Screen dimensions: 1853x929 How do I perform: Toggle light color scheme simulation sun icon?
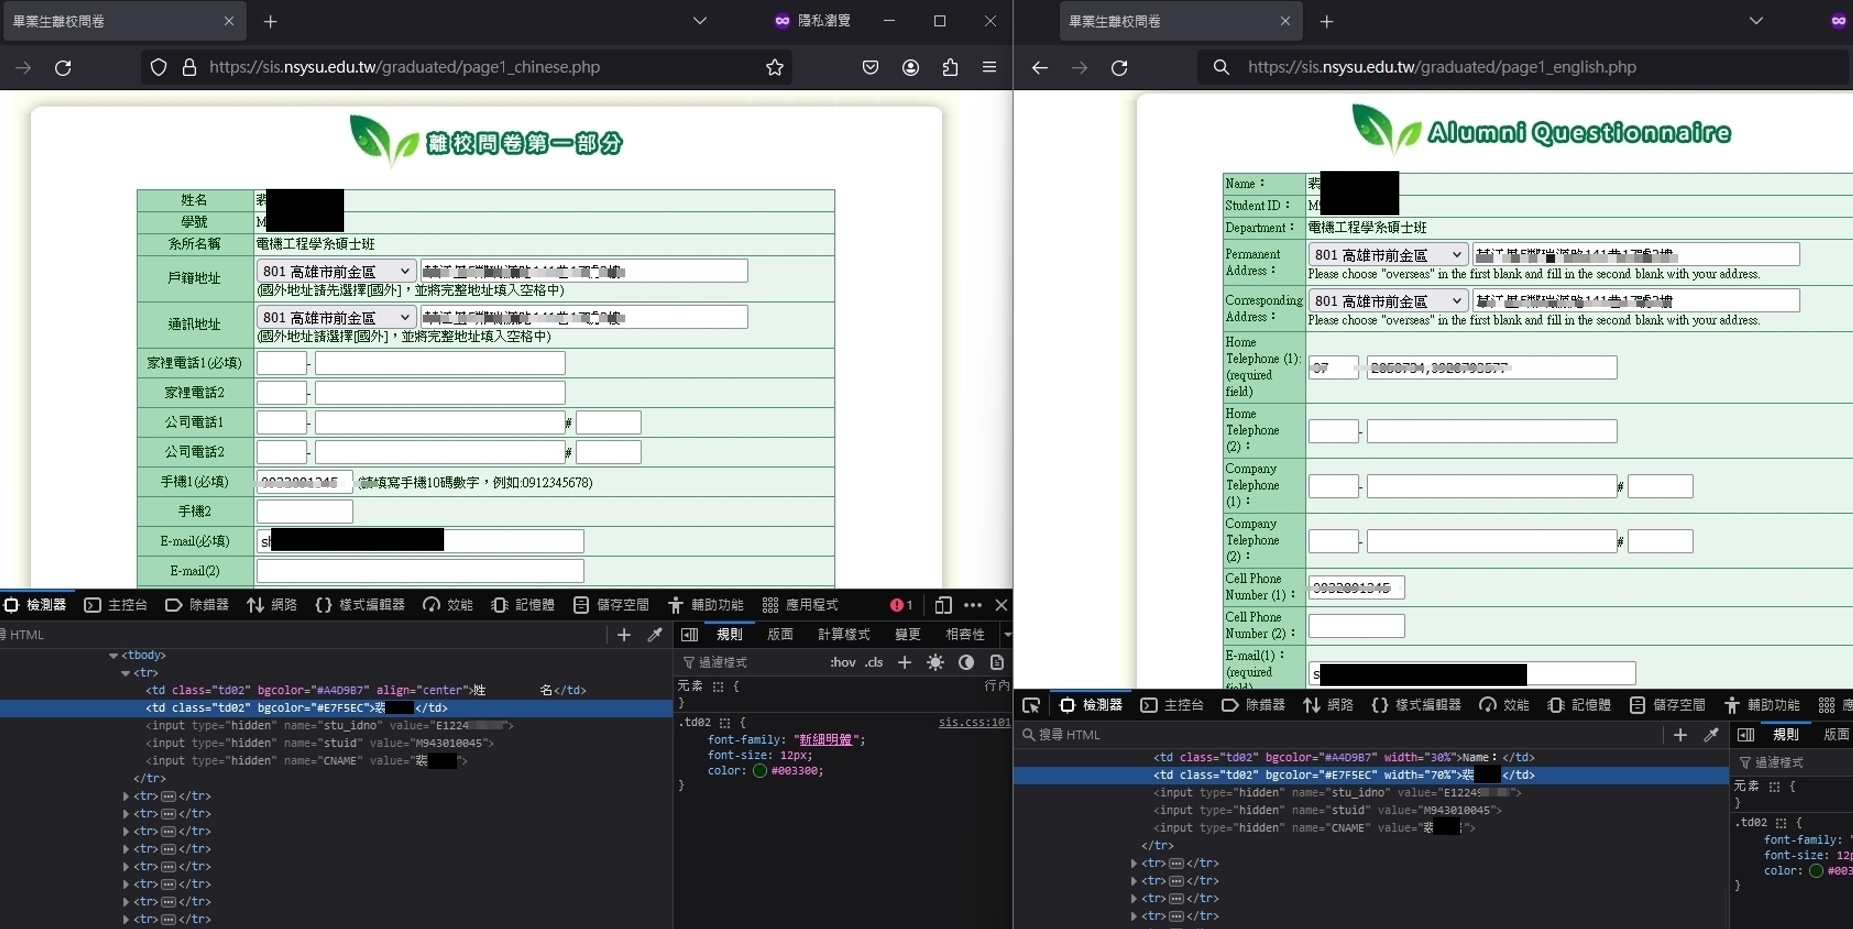[x=935, y=662]
